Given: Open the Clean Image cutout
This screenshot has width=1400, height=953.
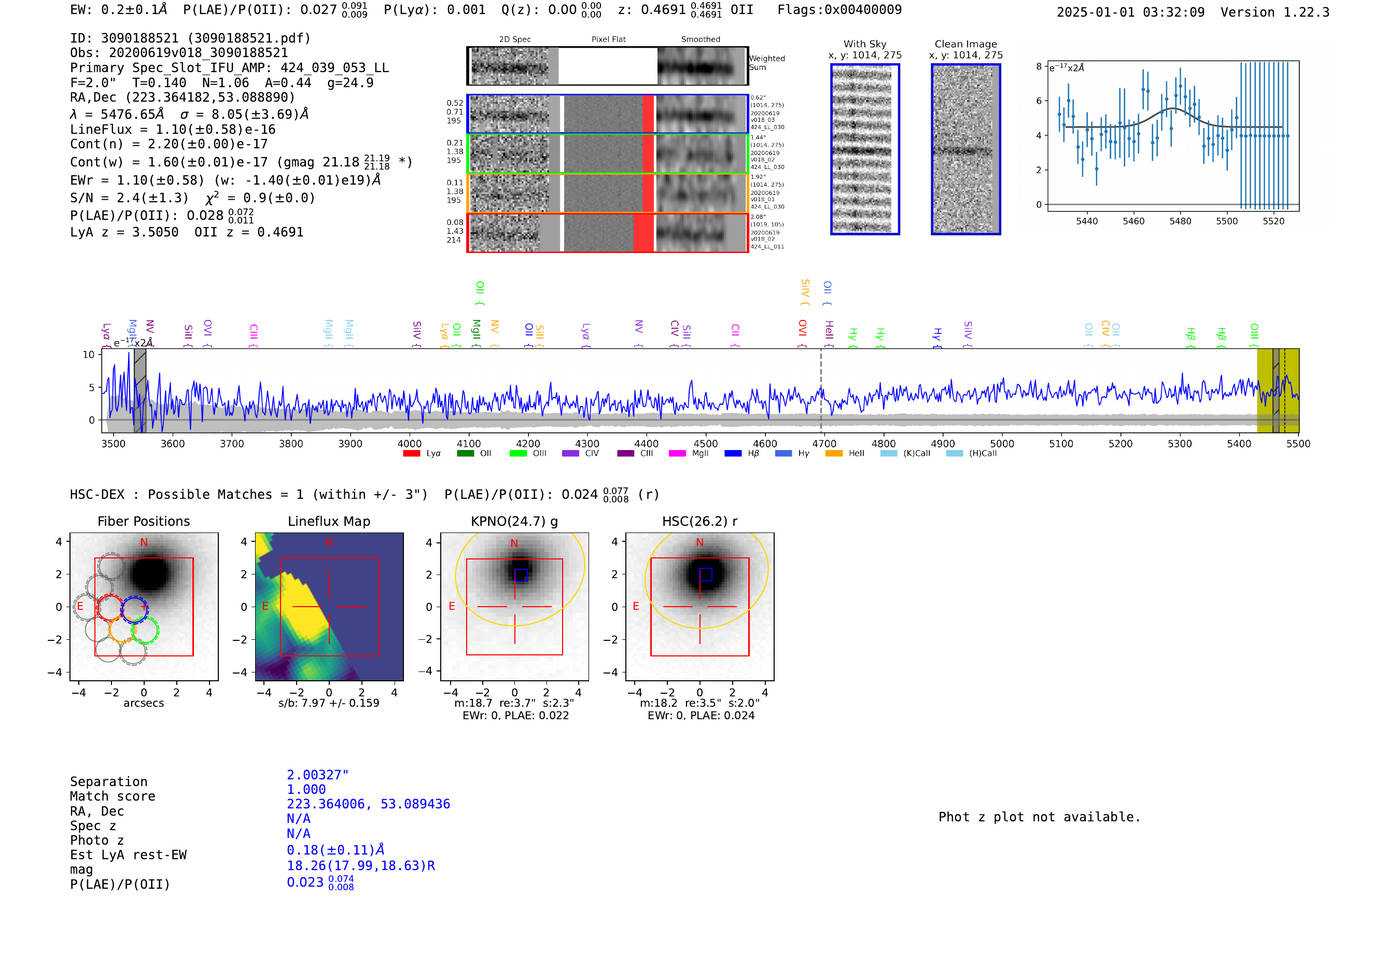Looking at the screenshot, I should [x=966, y=150].
